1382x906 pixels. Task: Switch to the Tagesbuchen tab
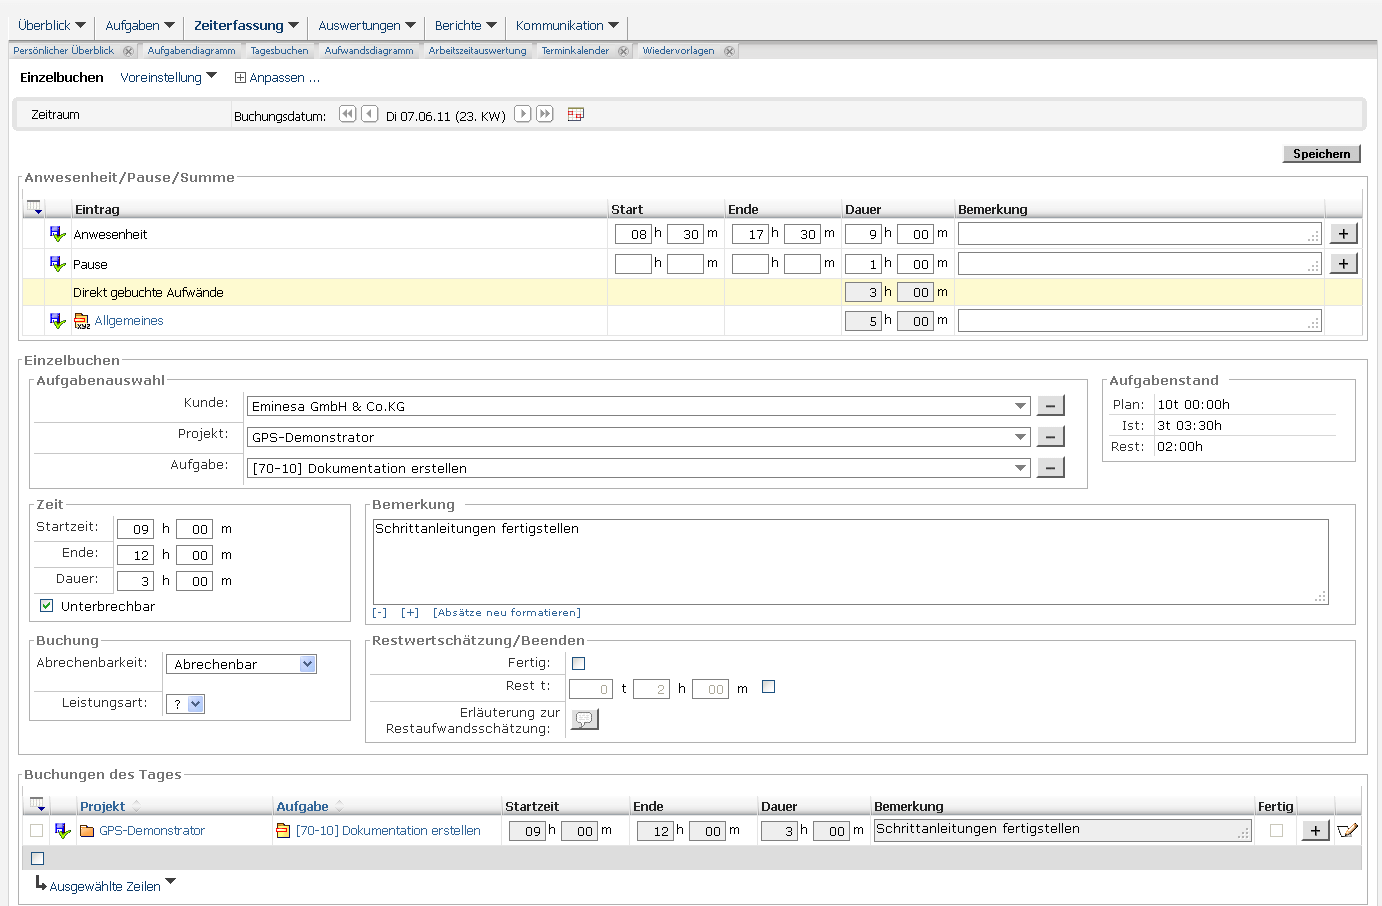coord(279,51)
